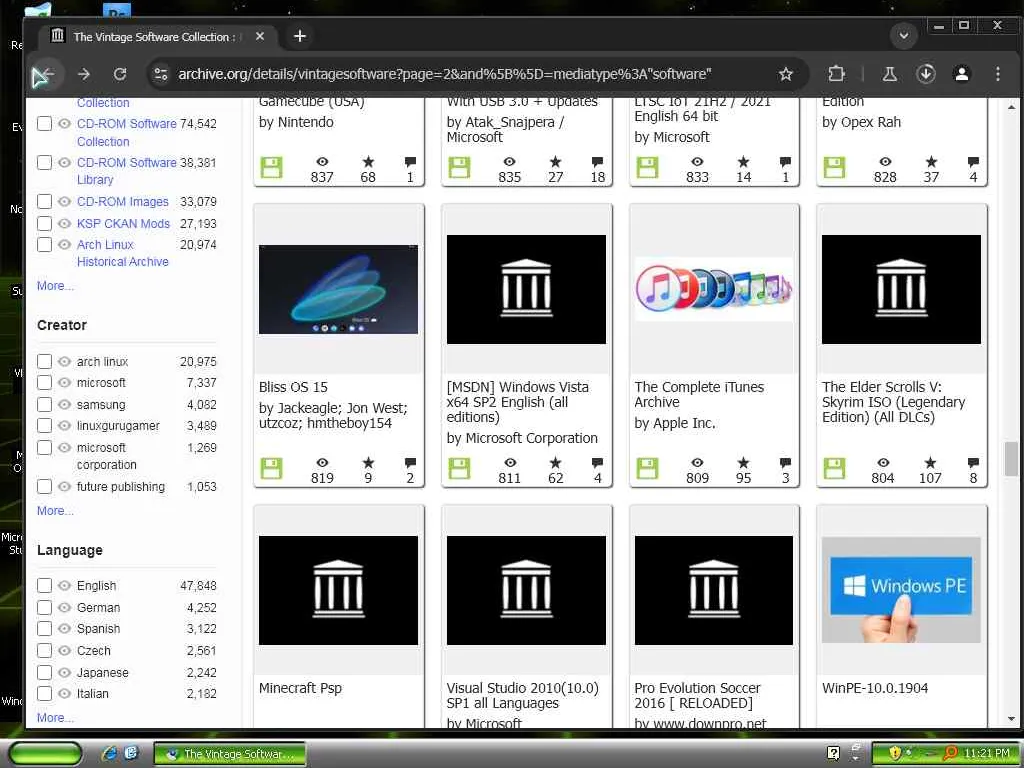Toggle the eye icon beside linuxgurugamer
Screen dimensions: 1024x768
click(x=64, y=426)
